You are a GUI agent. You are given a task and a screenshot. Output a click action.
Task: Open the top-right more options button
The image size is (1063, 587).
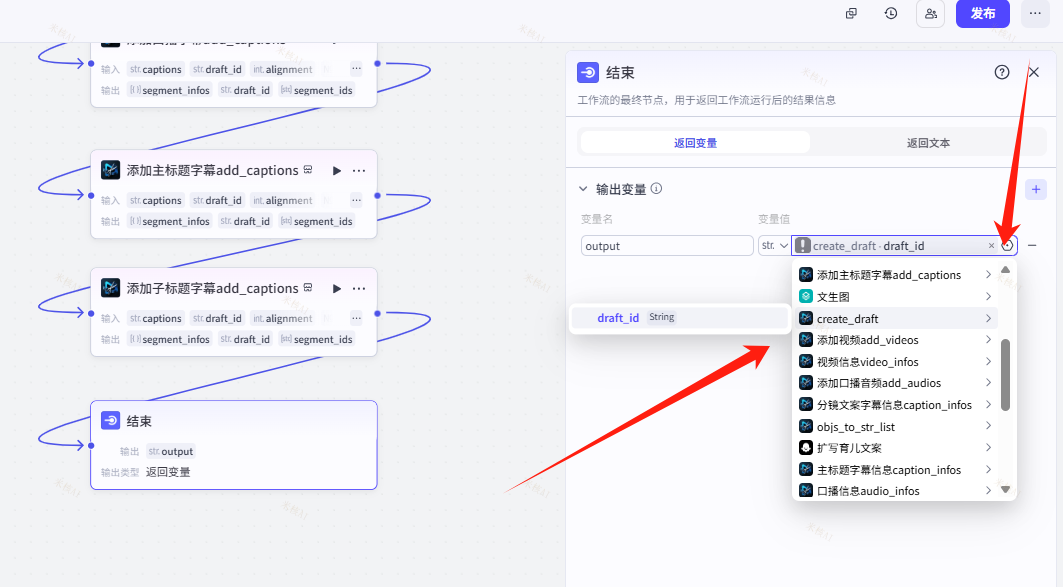coord(1035,14)
